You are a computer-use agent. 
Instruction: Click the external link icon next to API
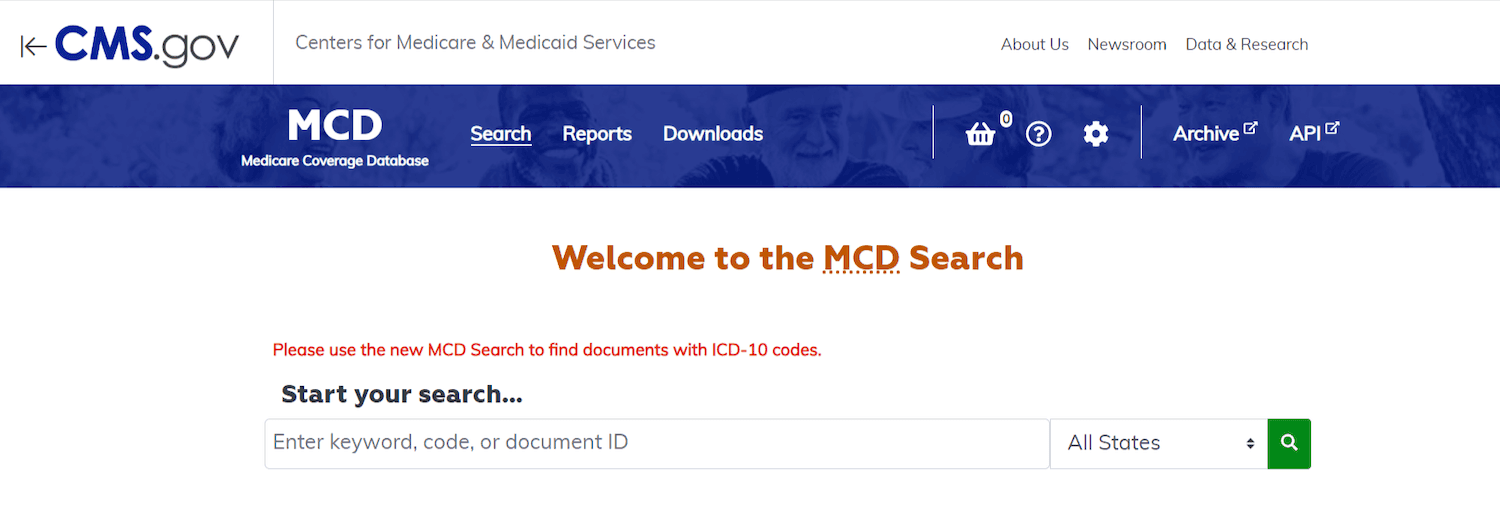click(x=1332, y=128)
